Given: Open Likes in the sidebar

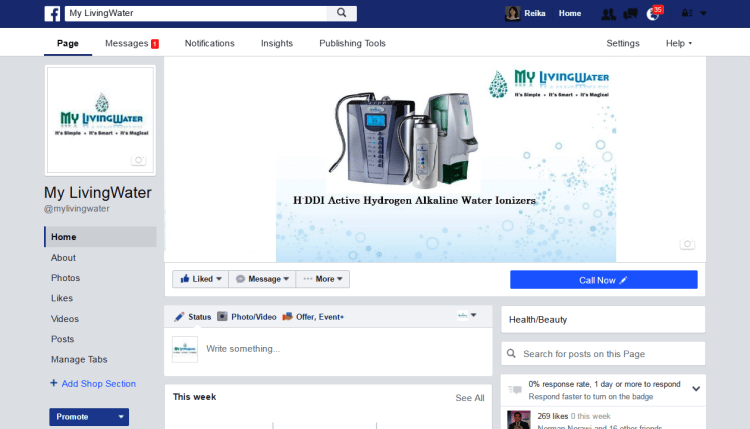Looking at the screenshot, I should pos(62,298).
